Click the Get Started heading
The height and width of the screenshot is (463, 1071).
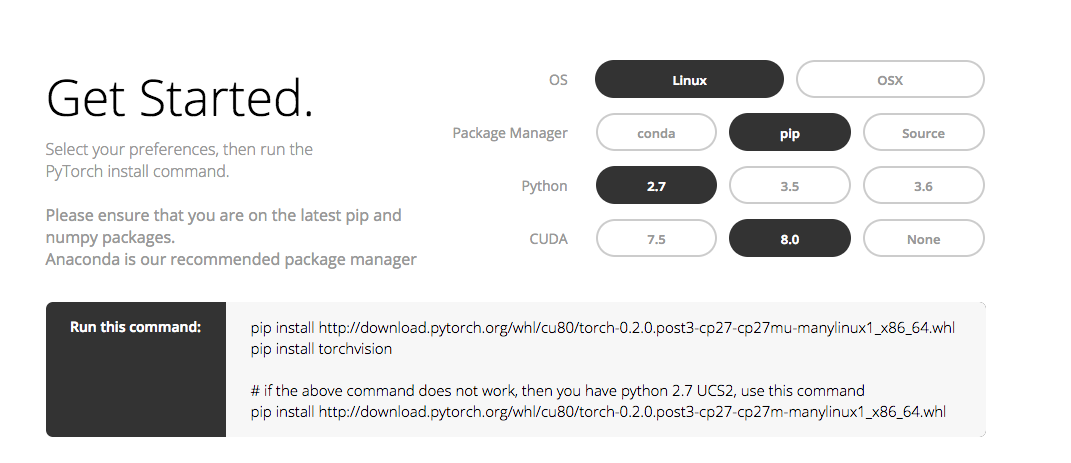180,98
